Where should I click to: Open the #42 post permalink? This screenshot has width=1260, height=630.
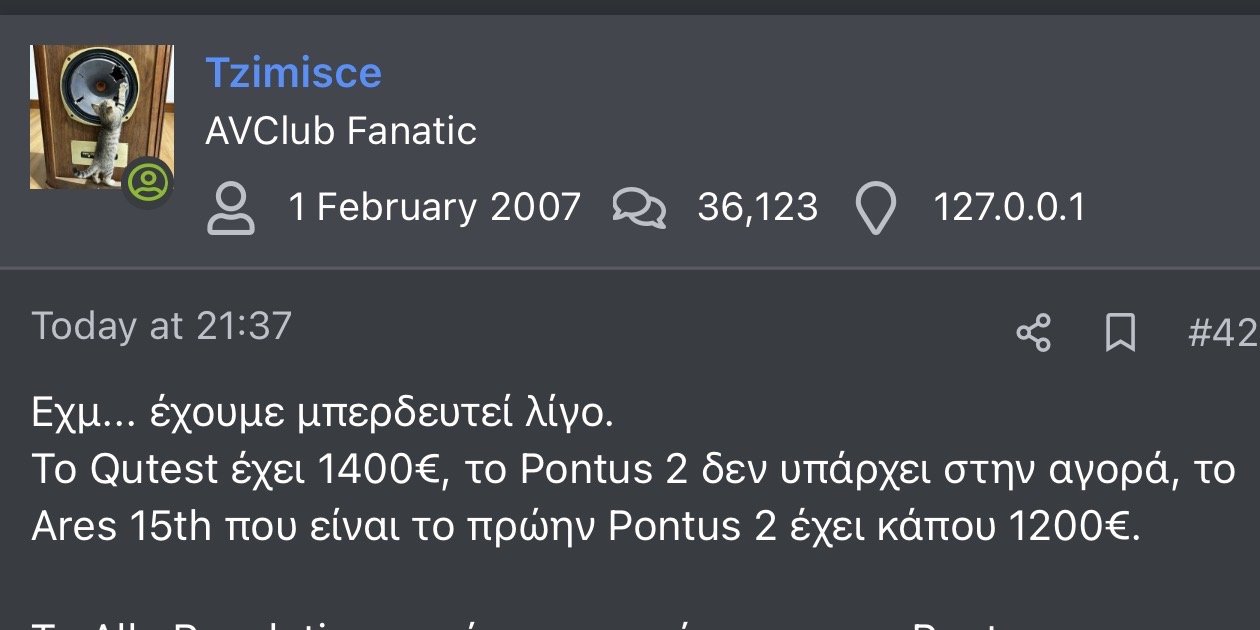pyautogui.click(x=1221, y=332)
